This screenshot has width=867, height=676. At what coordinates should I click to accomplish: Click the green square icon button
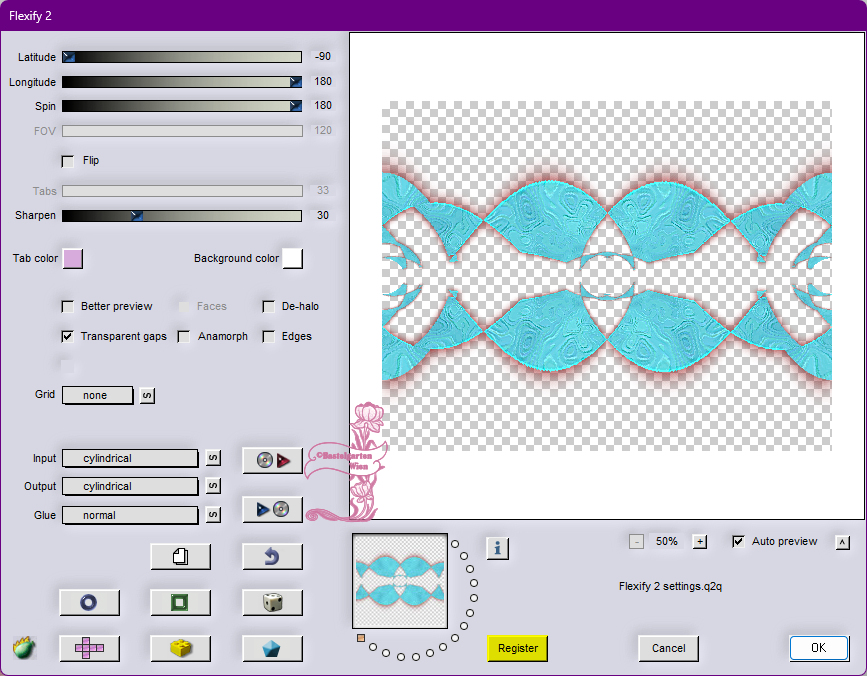coord(181,602)
